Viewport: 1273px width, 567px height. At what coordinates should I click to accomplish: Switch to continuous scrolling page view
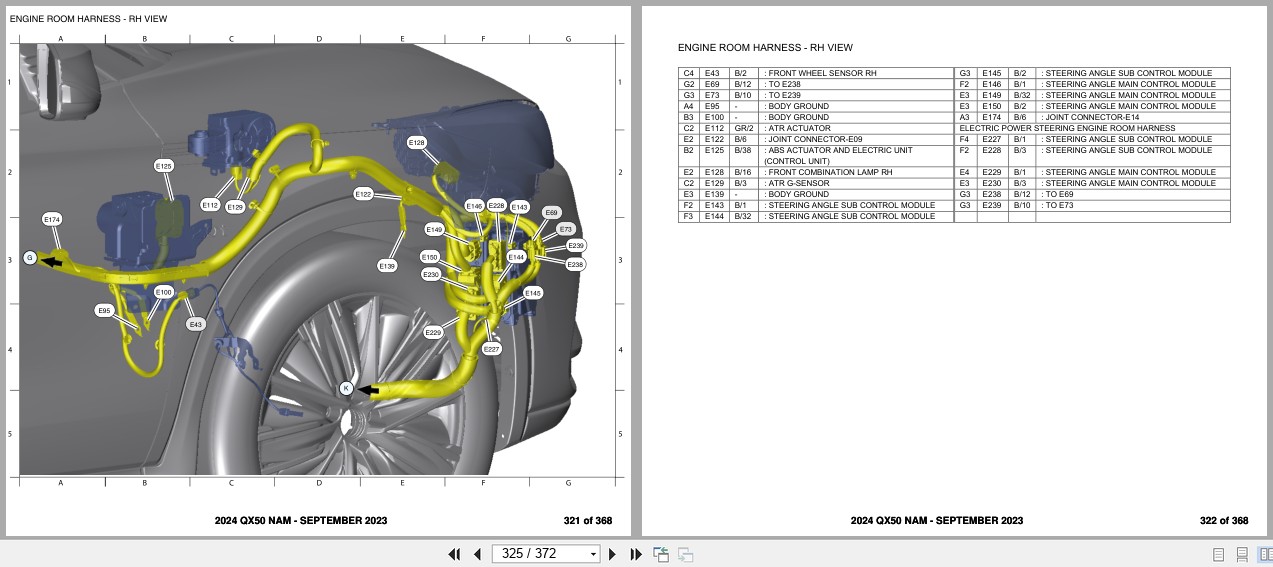point(1241,554)
